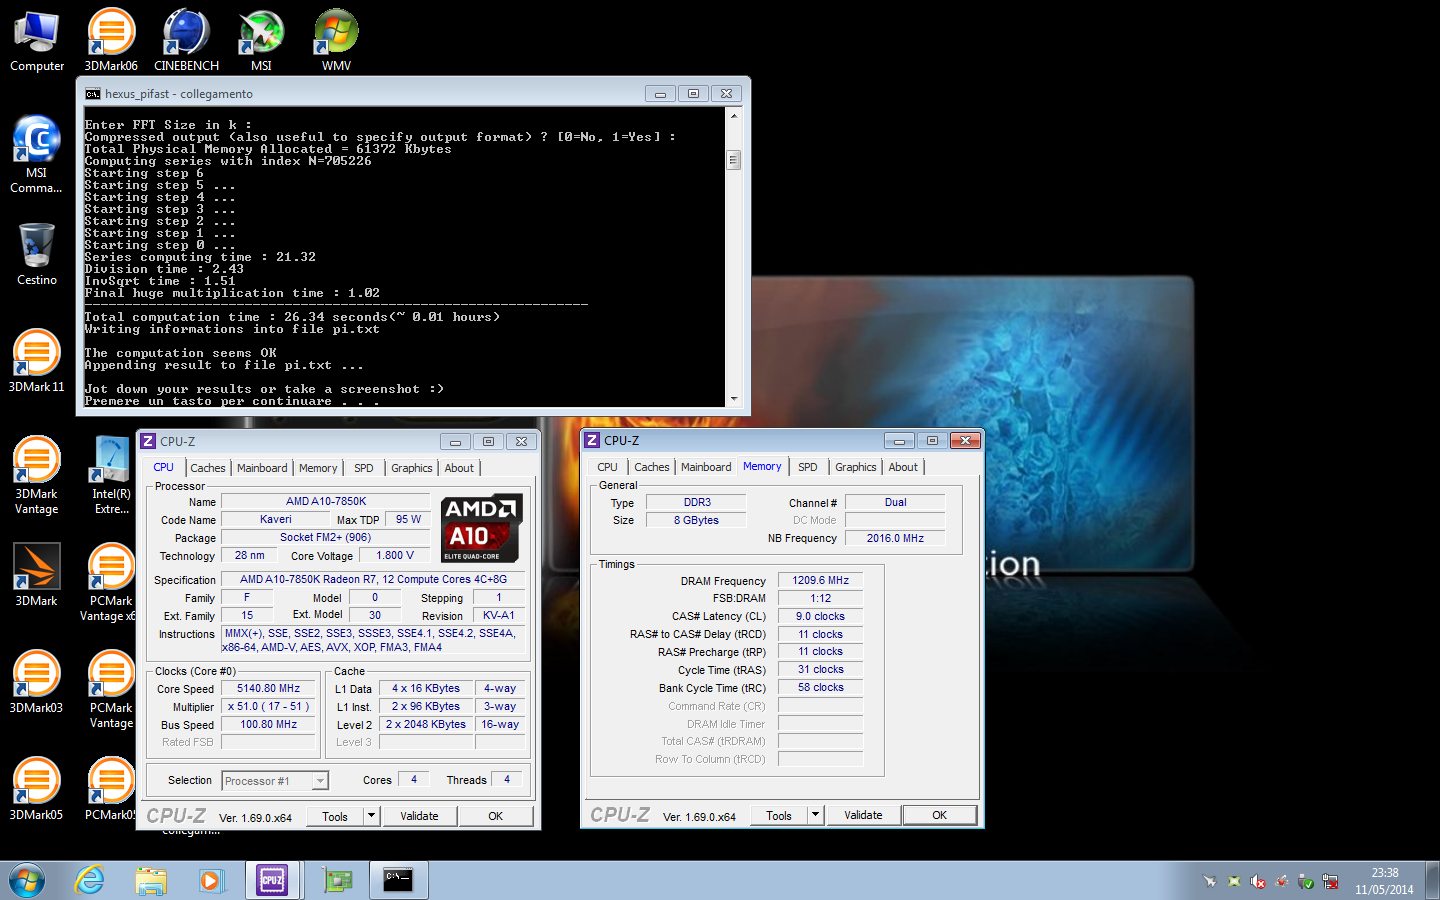Click the network icon in the system tray
The height and width of the screenshot is (900, 1440).
[x=1331, y=881]
